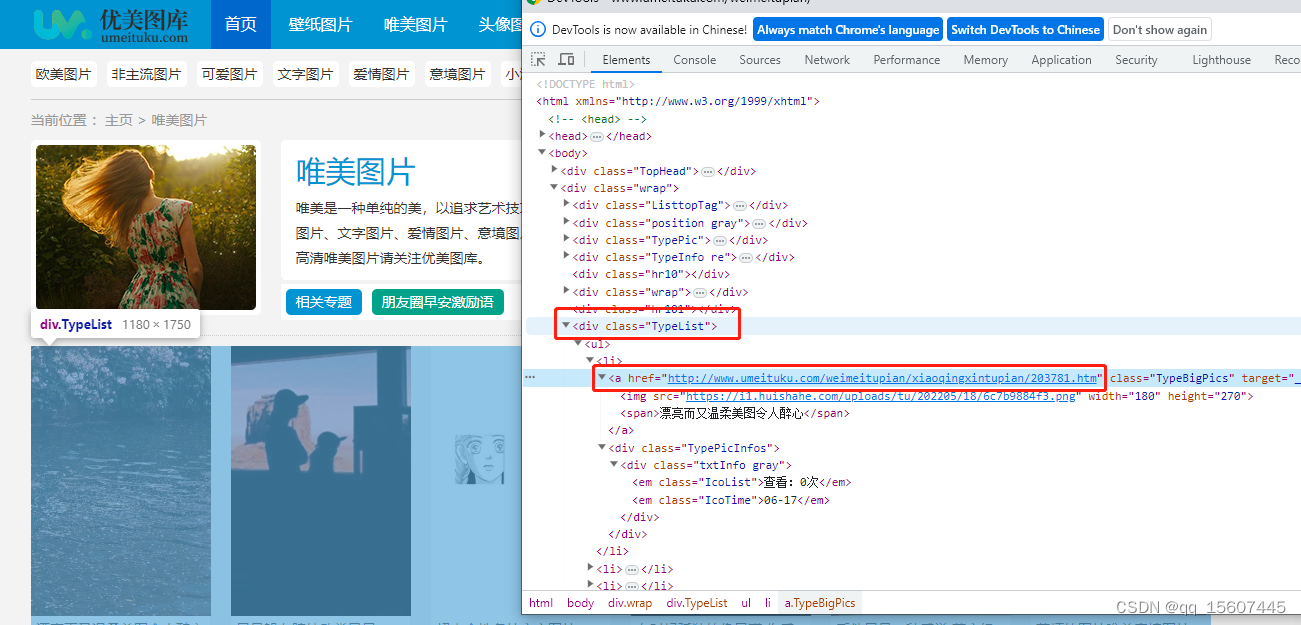Click the 欧美图片 tag
The width and height of the screenshot is (1301, 625).
click(63, 74)
